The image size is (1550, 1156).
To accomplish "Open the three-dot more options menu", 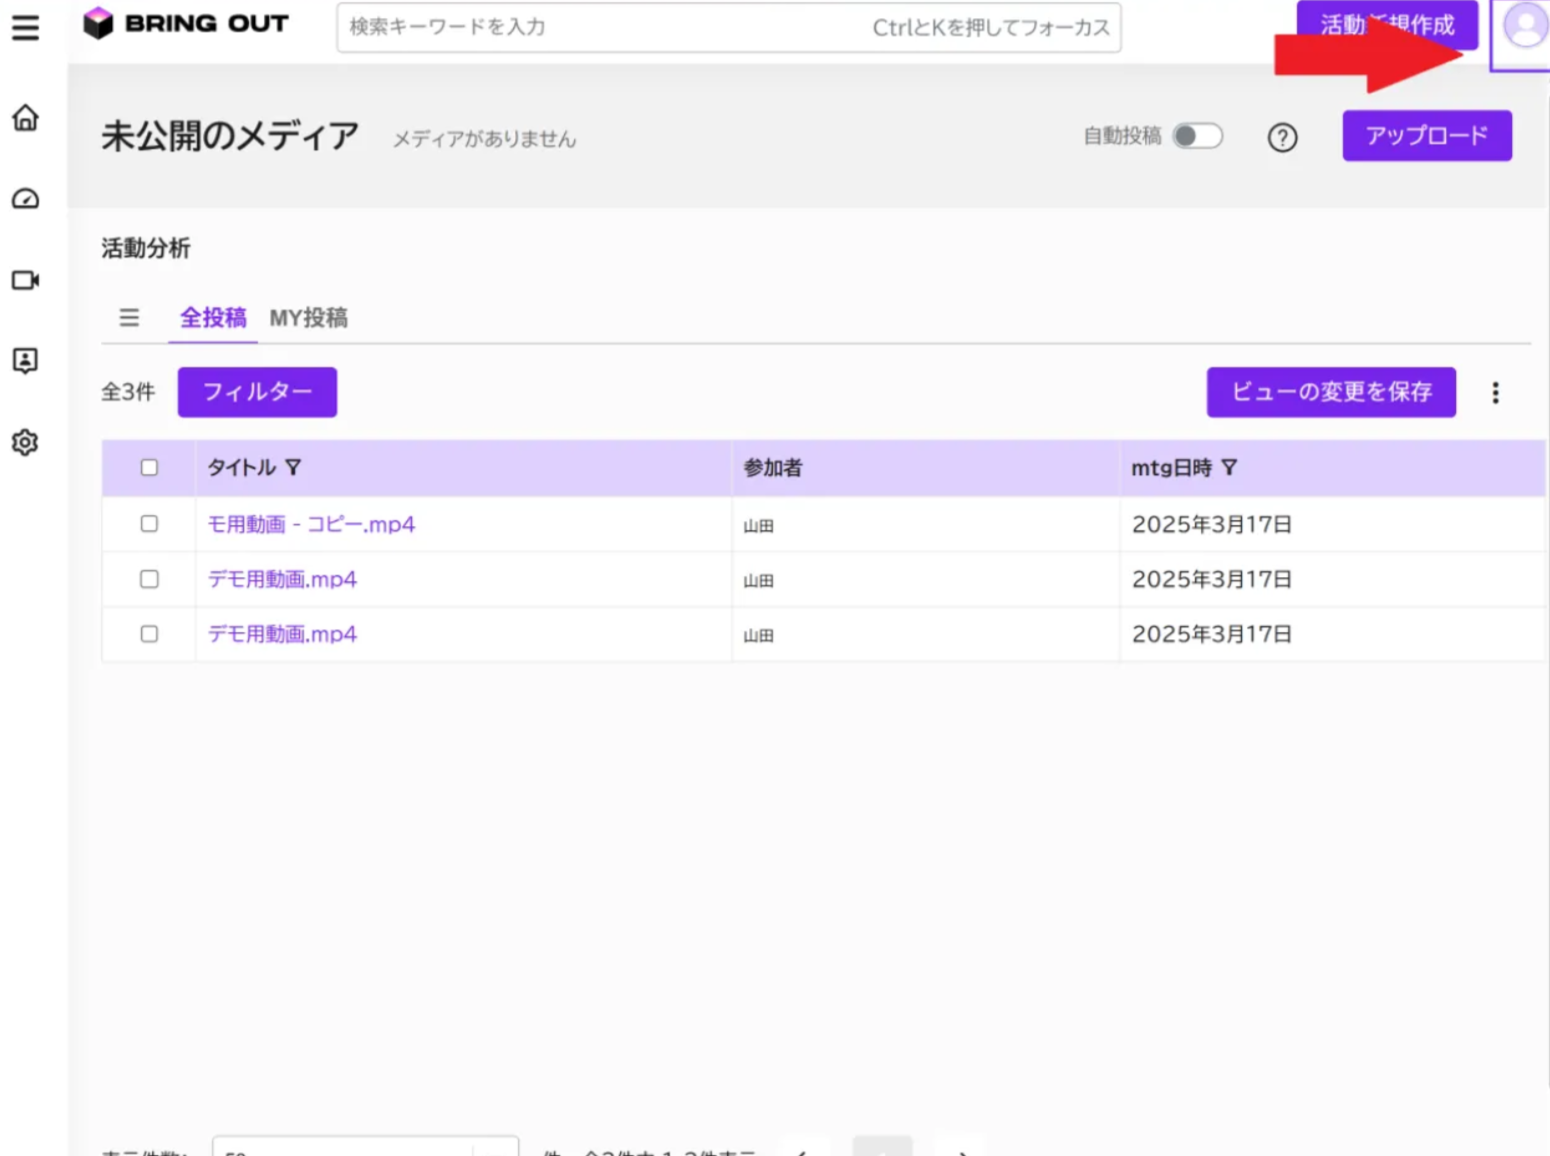I will (x=1495, y=393).
